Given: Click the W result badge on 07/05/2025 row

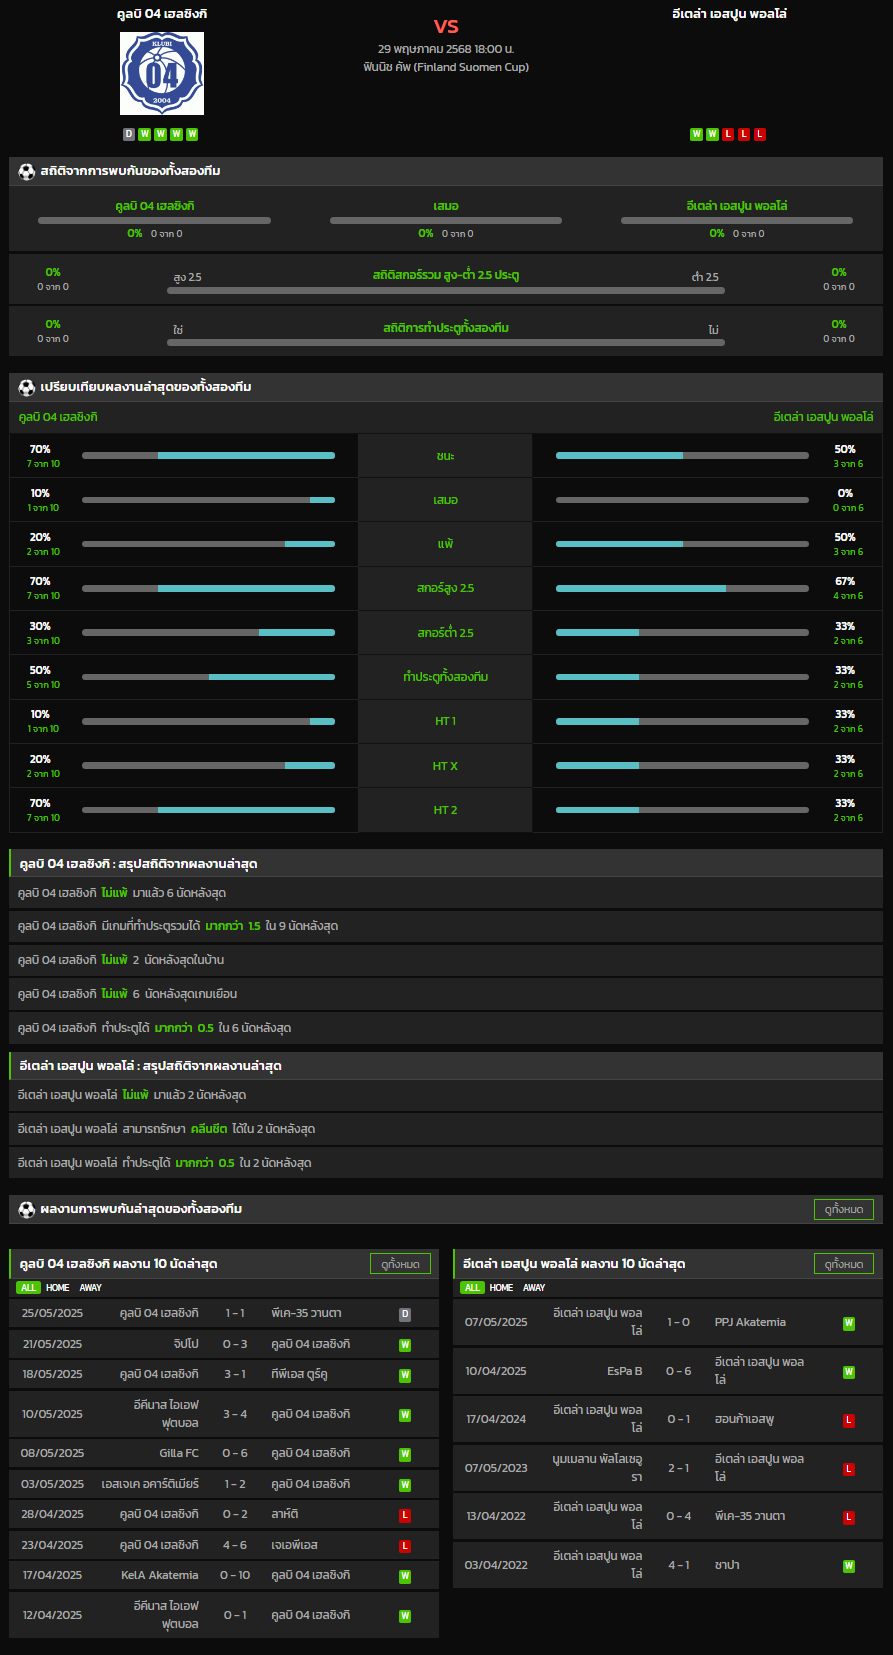Looking at the screenshot, I should tap(849, 1323).
